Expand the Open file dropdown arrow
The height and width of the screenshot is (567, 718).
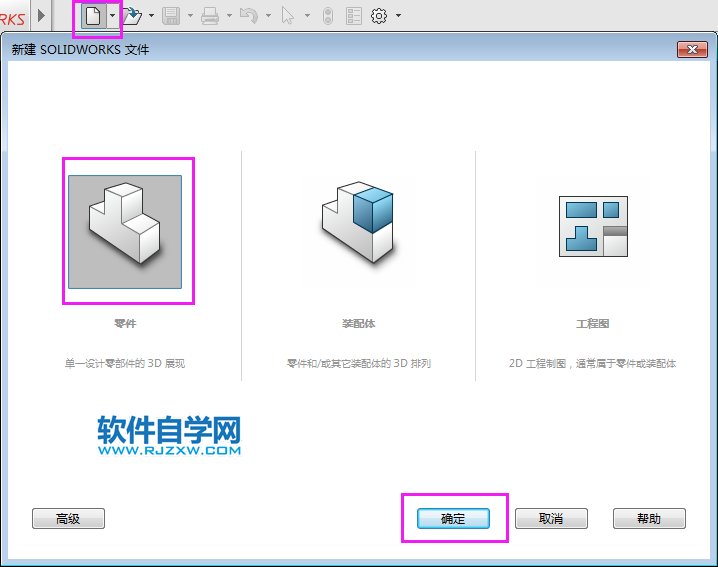[151, 16]
